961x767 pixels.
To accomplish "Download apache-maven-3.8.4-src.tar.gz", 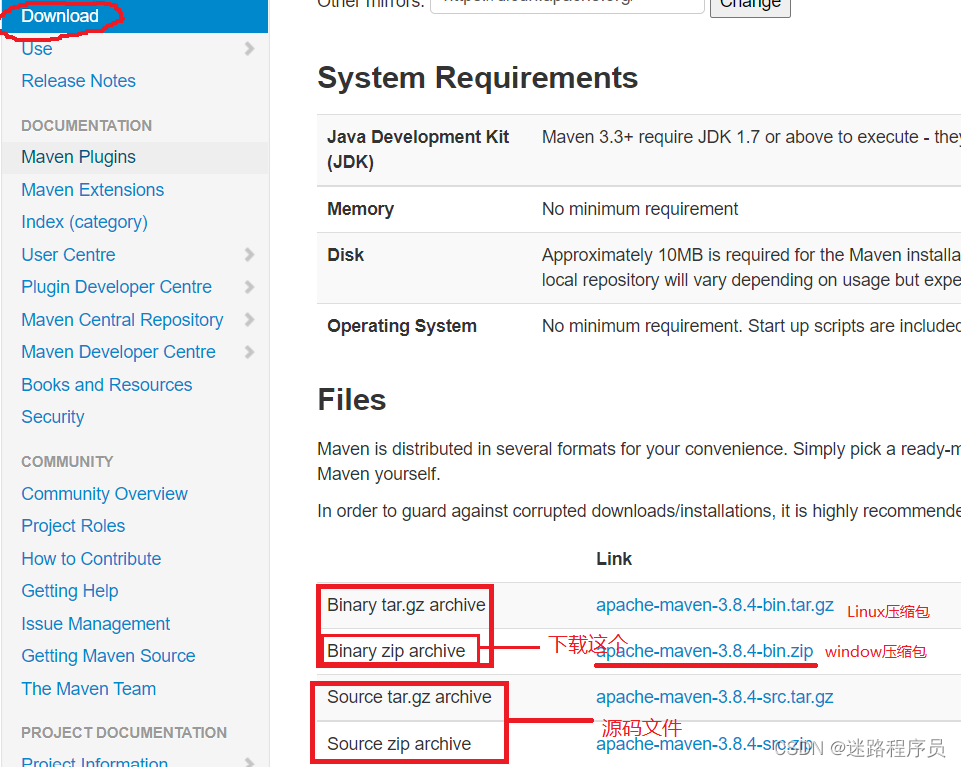I will click(715, 697).
